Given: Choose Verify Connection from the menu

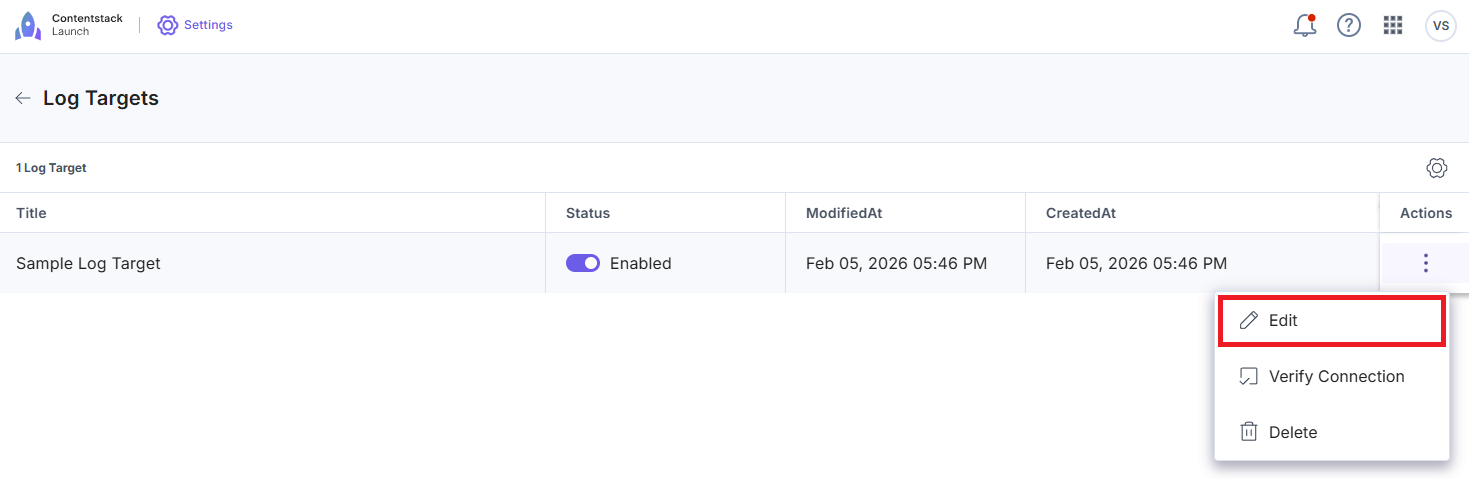Looking at the screenshot, I should [1336, 376].
